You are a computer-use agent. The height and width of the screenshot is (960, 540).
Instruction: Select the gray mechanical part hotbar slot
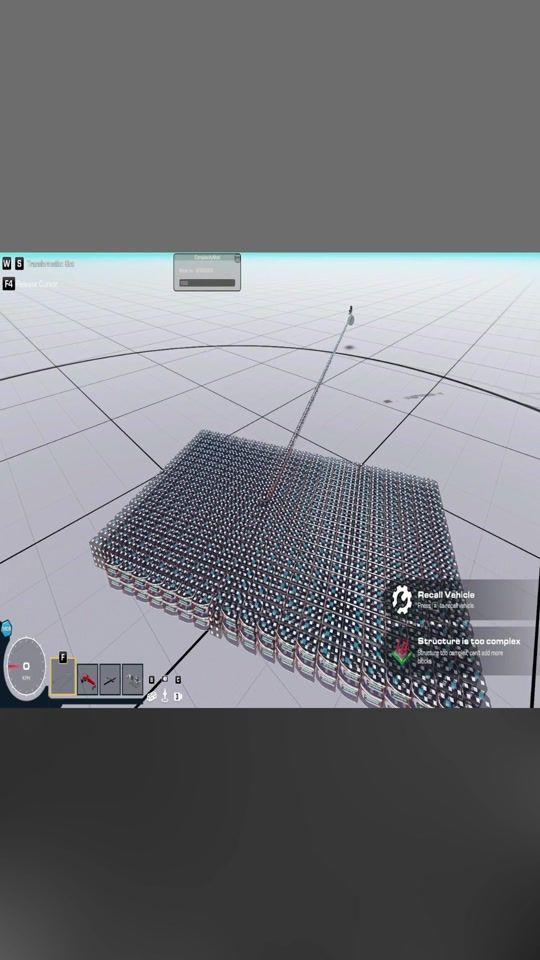pos(132,679)
